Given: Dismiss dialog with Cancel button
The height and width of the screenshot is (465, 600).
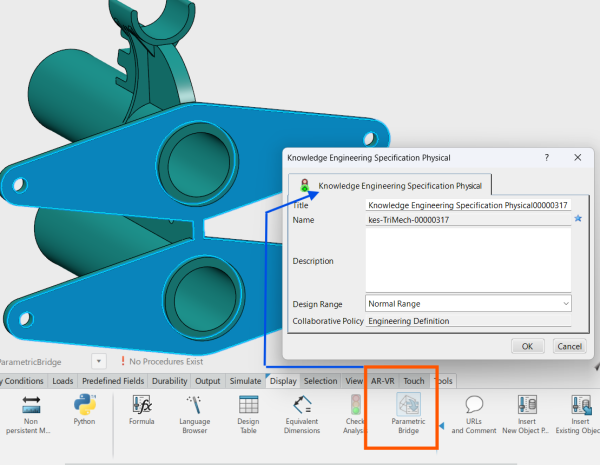Looking at the screenshot, I should 569,346.
